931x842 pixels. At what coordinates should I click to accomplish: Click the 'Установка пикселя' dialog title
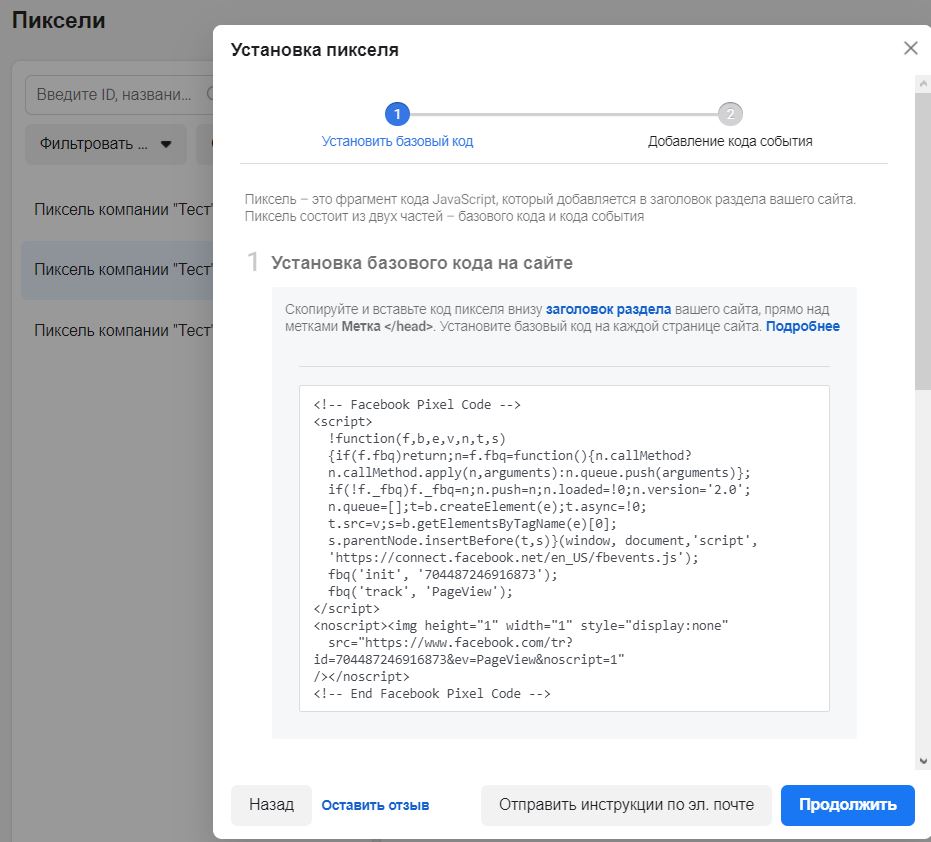coord(314,50)
